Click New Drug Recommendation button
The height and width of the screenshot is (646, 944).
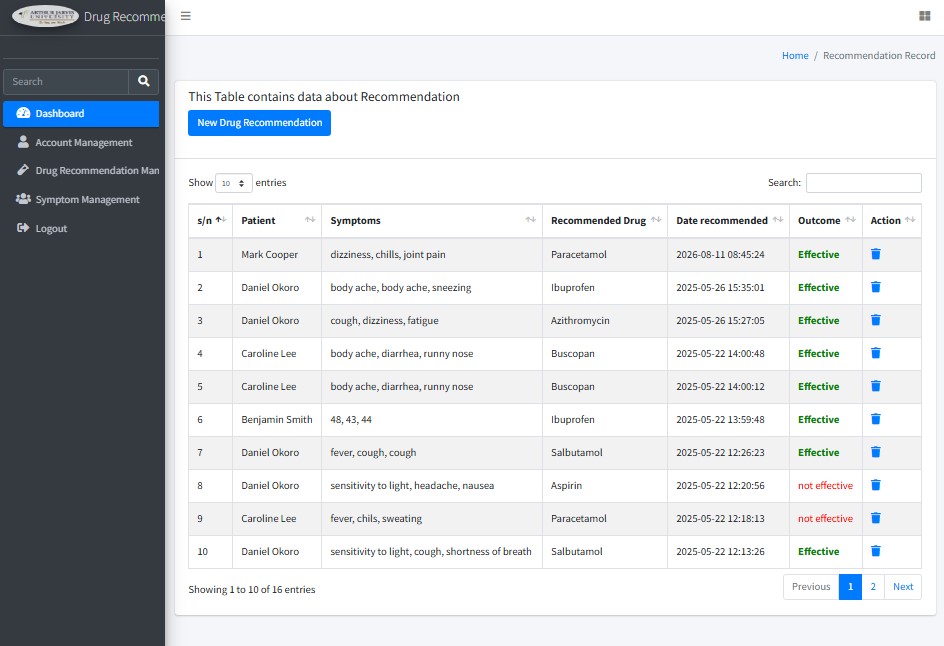click(x=259, y=123)
